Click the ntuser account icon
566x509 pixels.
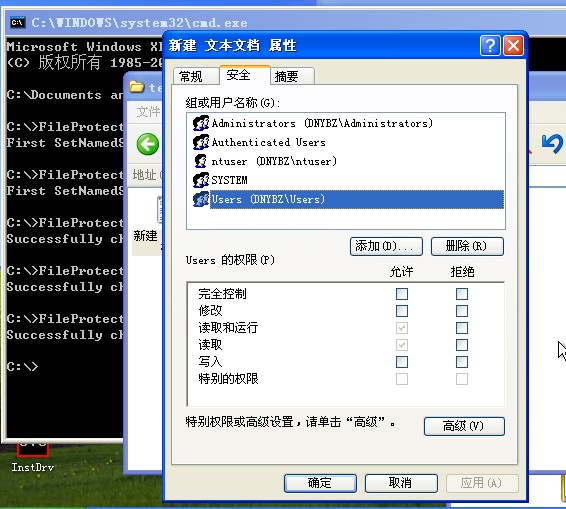(x=201, y=161)
